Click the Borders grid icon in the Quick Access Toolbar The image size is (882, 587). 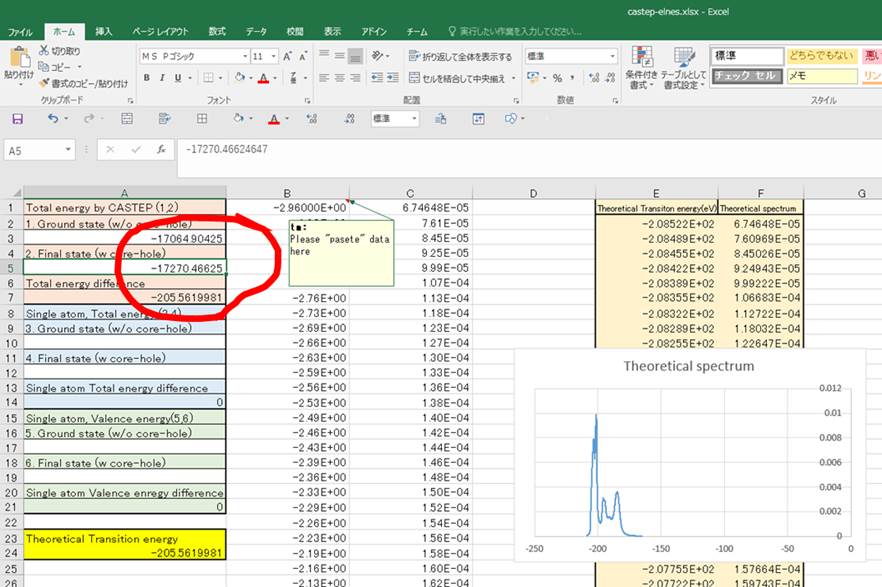click(202, 119)
